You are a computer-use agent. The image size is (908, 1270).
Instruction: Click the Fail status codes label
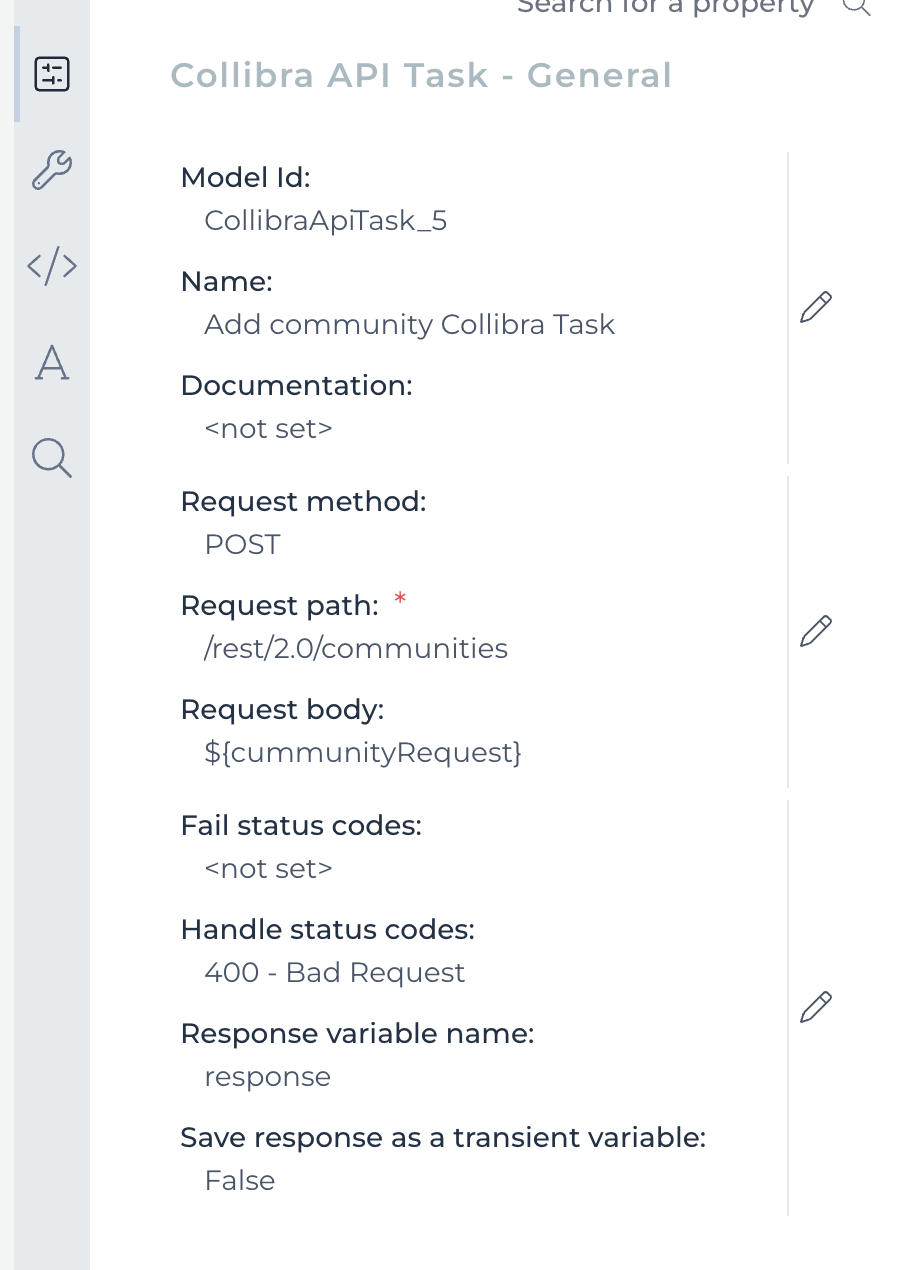click(302, 826)
